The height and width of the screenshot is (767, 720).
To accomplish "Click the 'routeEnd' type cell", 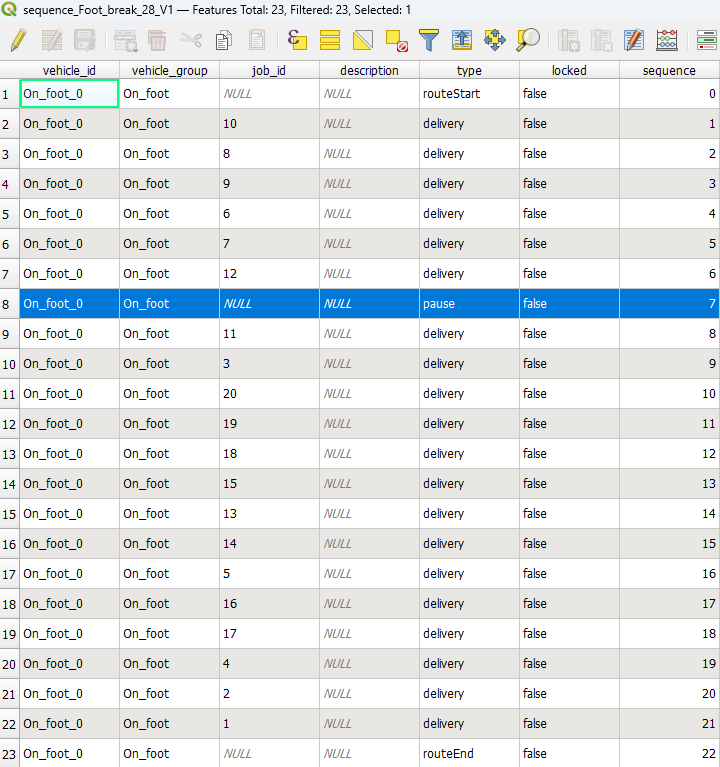I will pyautogui.click(x=469, y=754).
